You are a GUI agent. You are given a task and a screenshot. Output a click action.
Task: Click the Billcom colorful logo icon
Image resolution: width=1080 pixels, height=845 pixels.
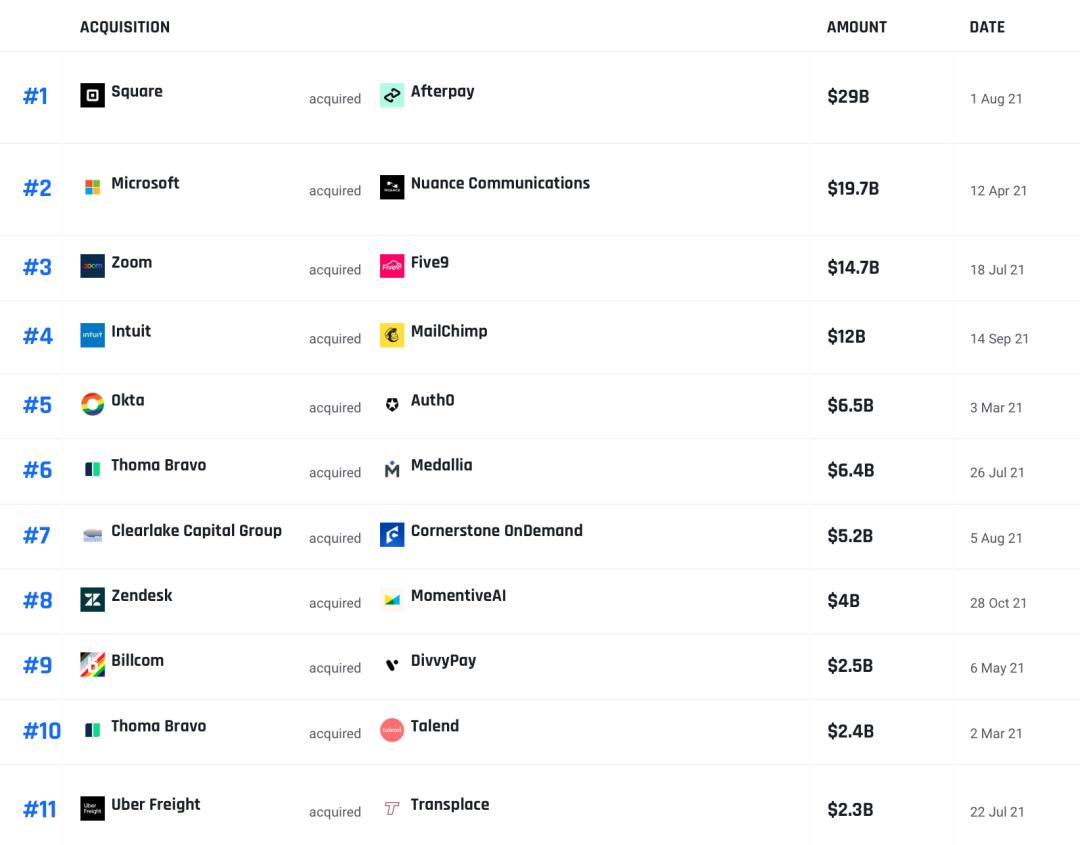tap(92, 664)
